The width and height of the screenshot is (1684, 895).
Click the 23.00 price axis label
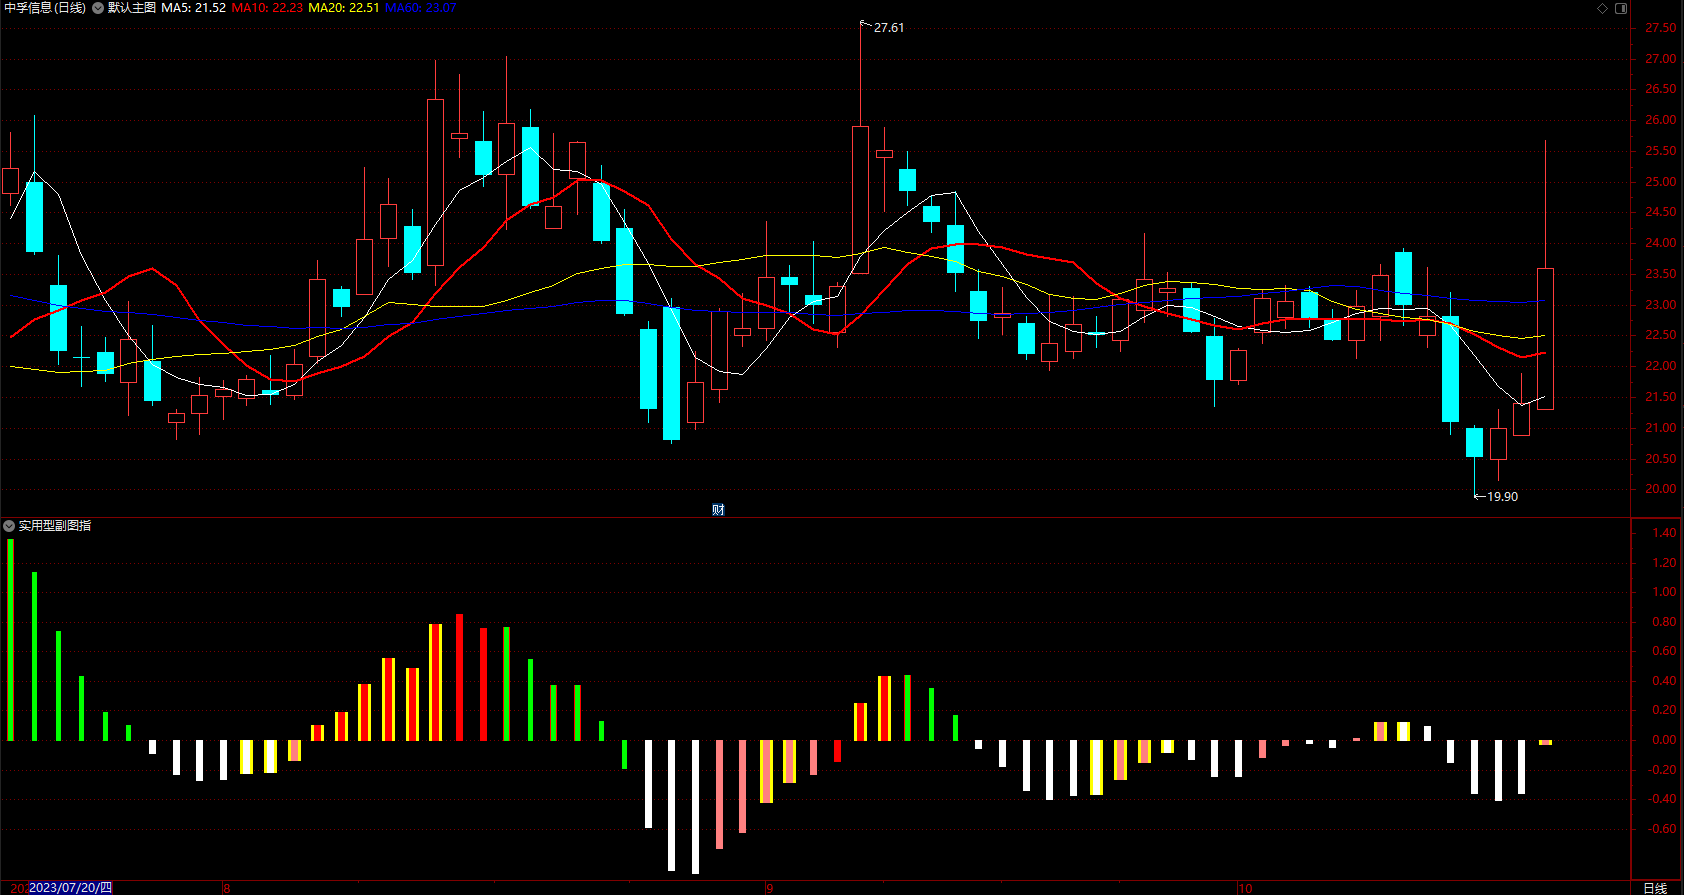(x=1660, y=305)
